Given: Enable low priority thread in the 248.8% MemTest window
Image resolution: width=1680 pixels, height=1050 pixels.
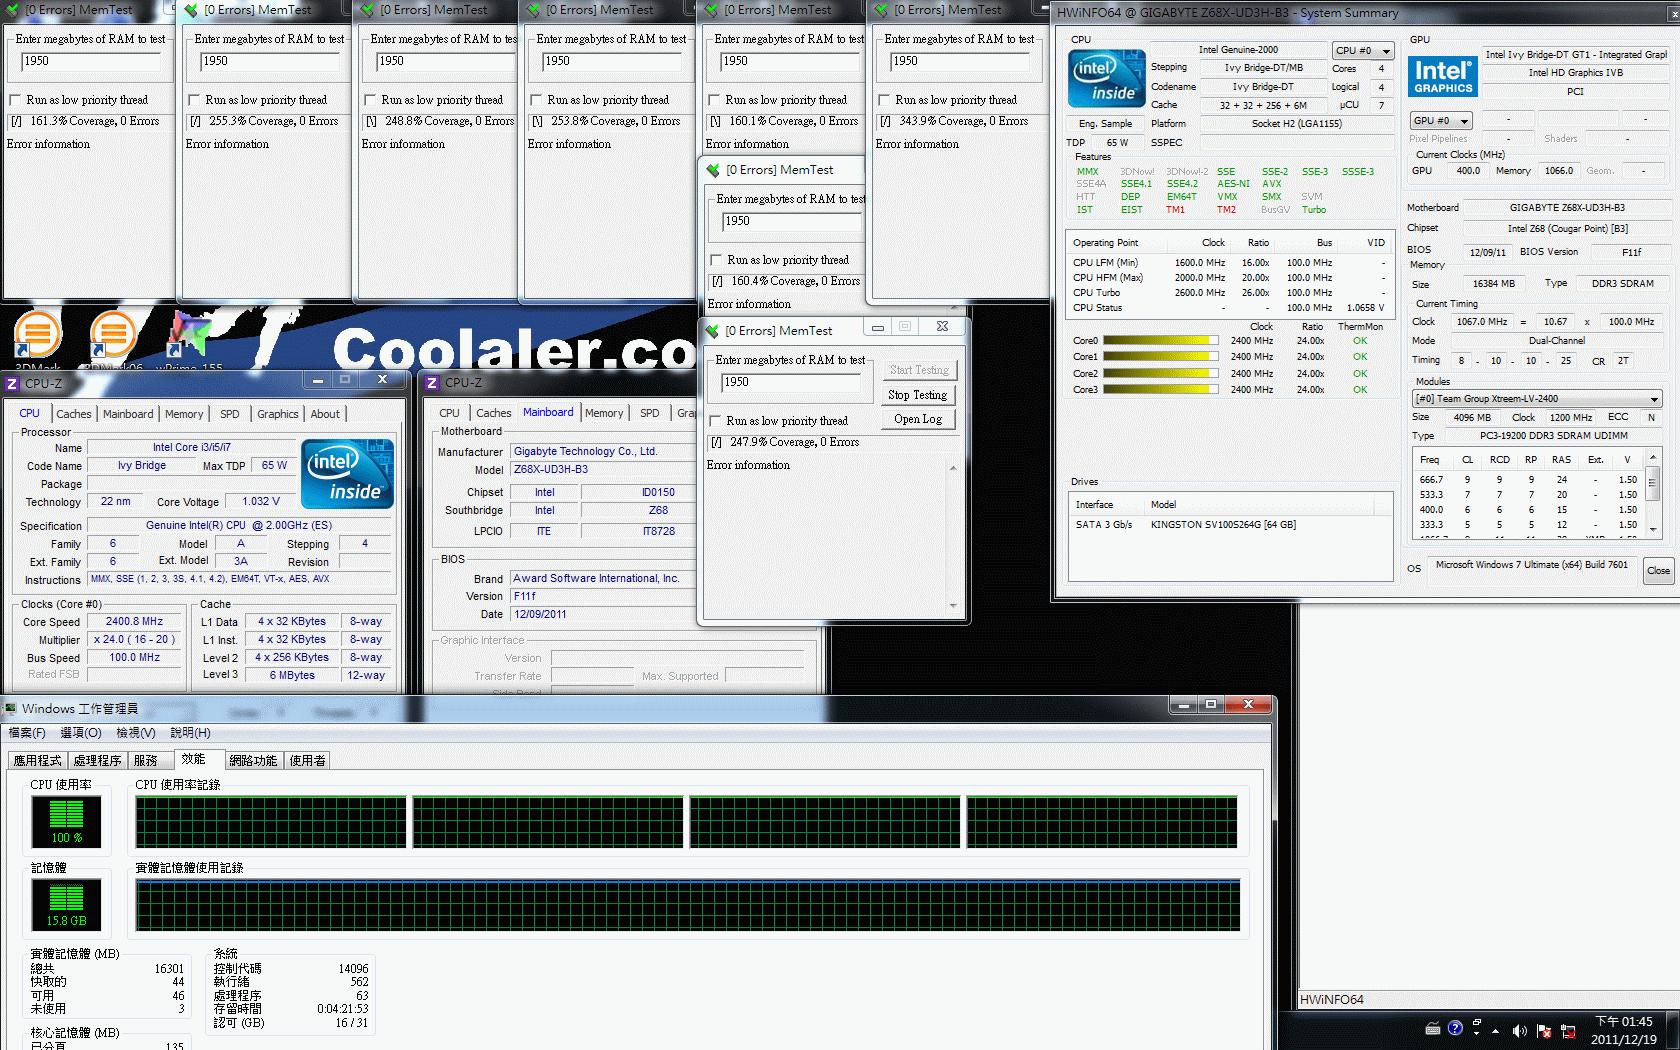Looking at the screenshot, I should click(x=370, y=100).
